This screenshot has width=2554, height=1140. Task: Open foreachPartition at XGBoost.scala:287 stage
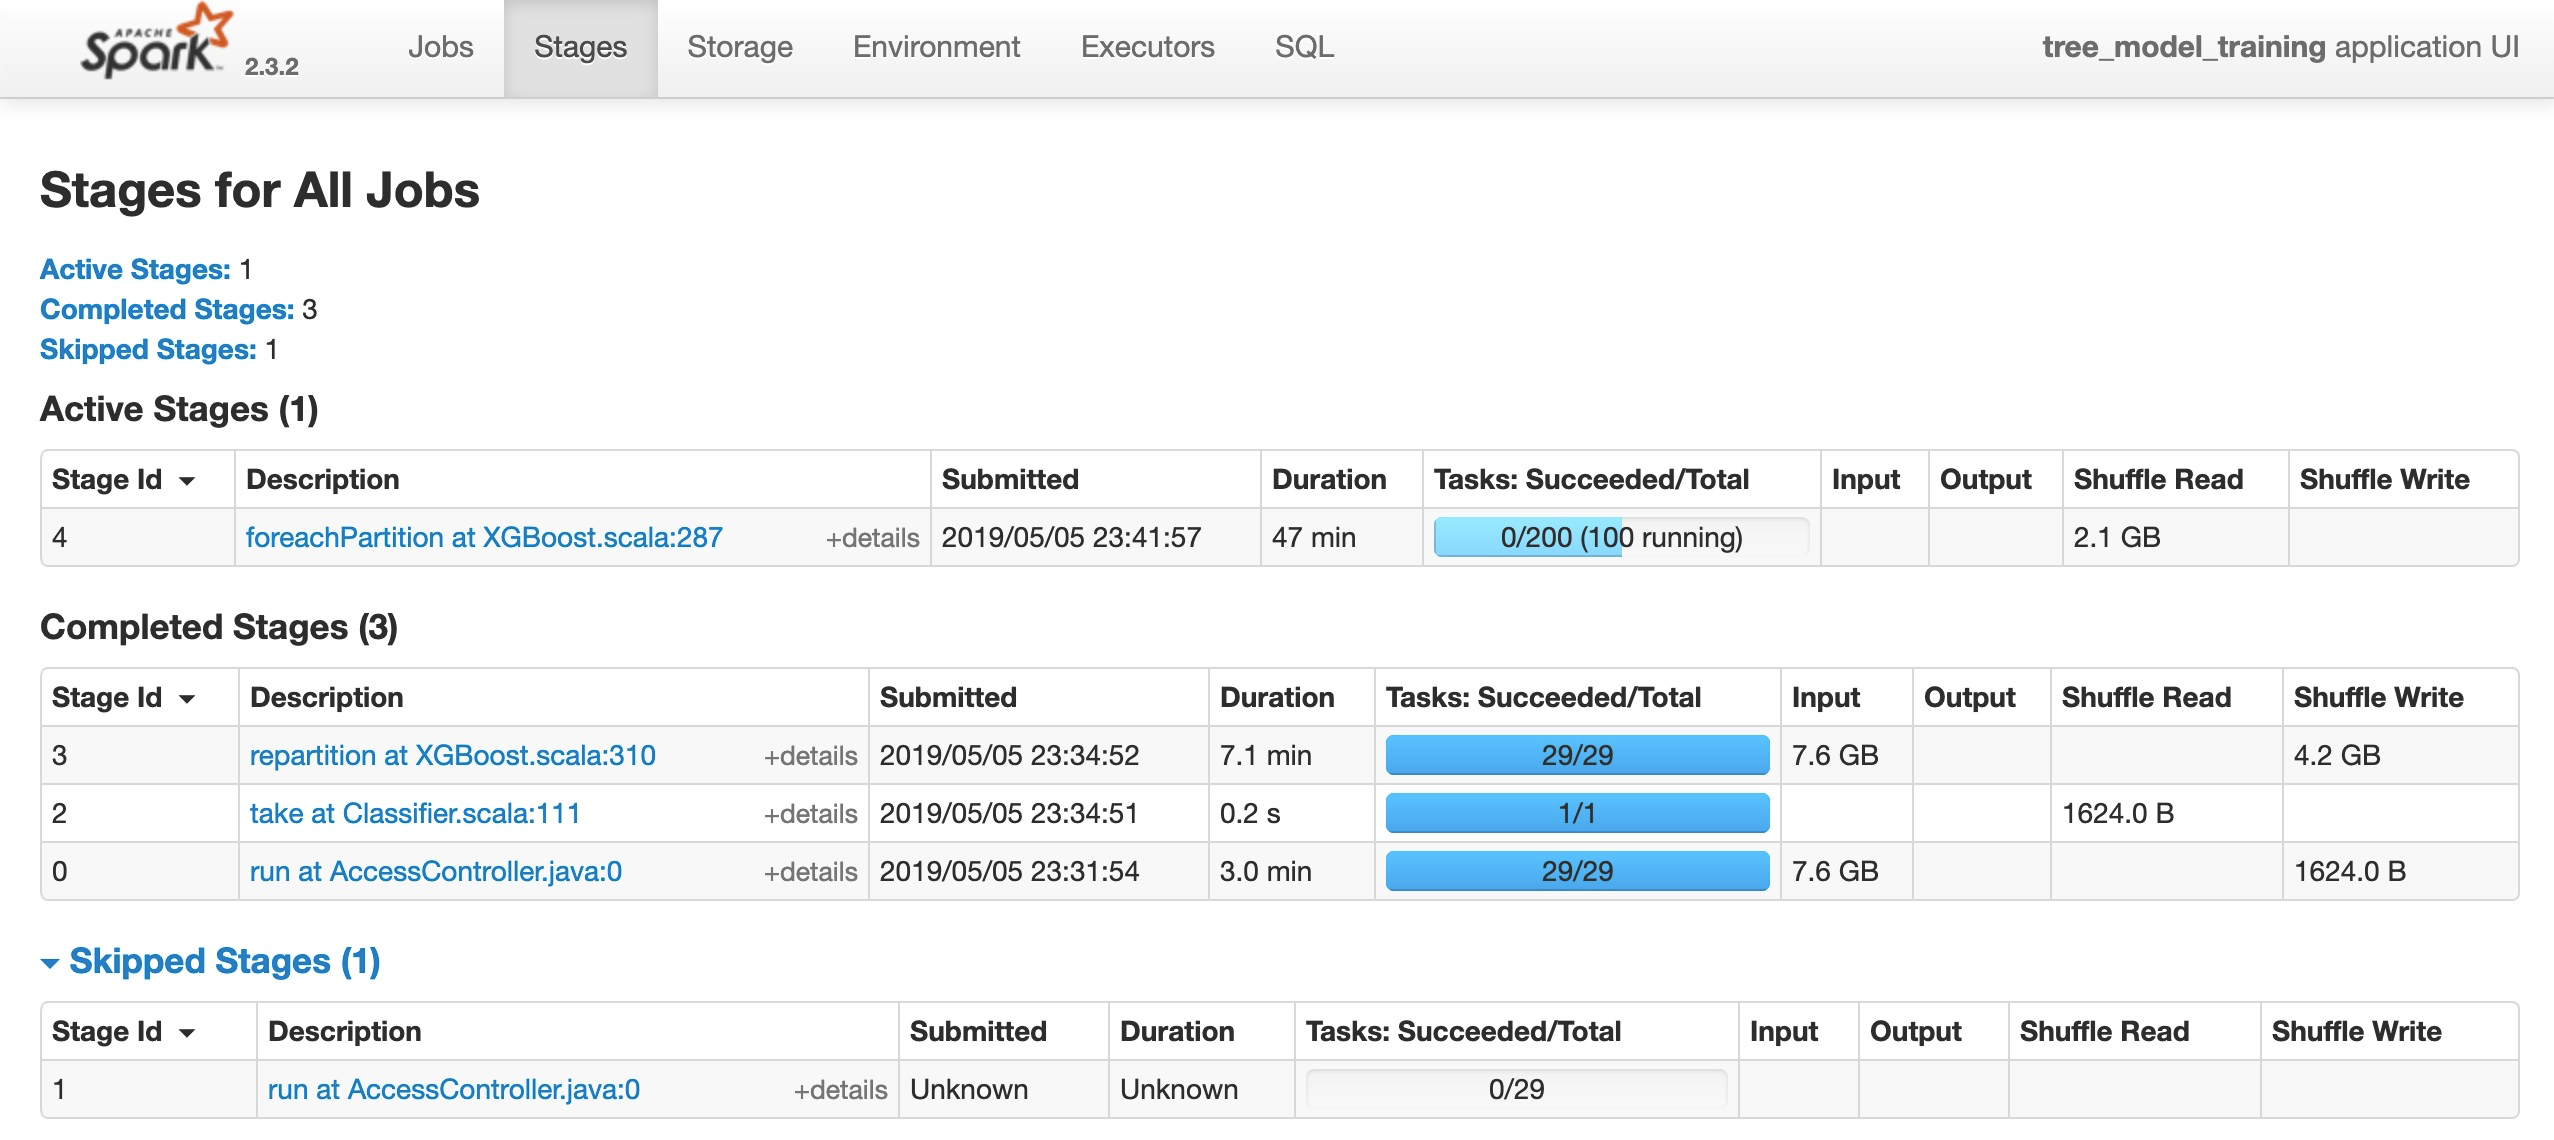[x=483, y=538]
